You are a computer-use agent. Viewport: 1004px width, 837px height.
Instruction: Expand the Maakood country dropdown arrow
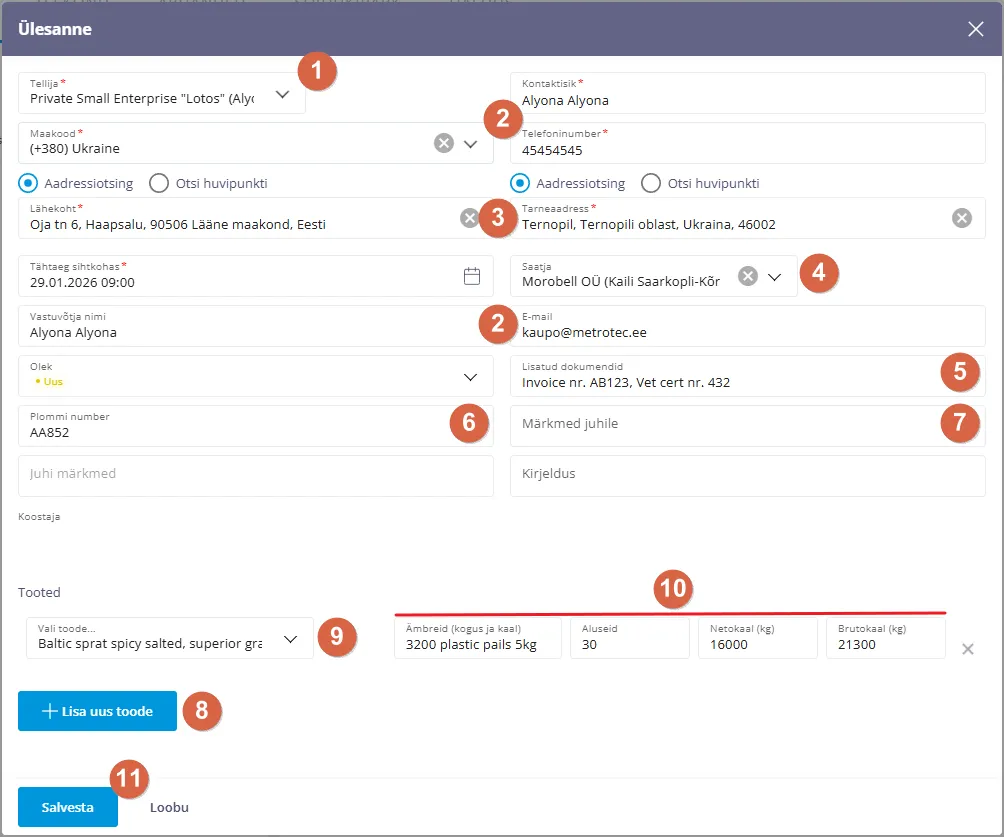(471, 143)
